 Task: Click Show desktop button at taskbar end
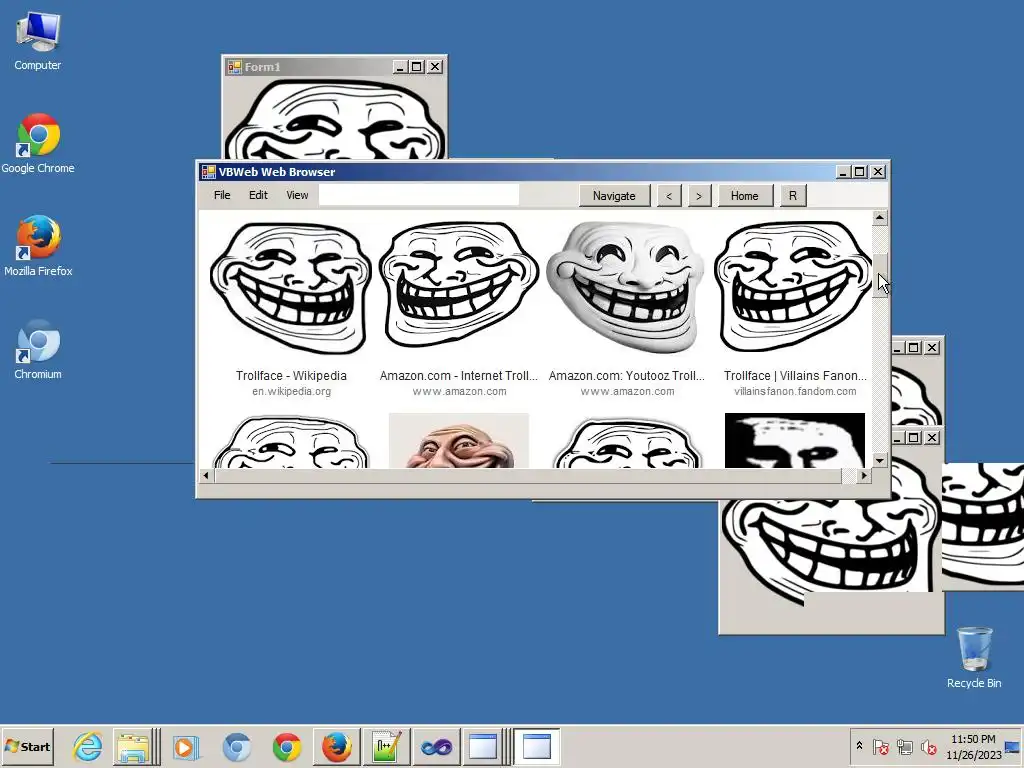pyautogui.click(x=1014, y=746)
